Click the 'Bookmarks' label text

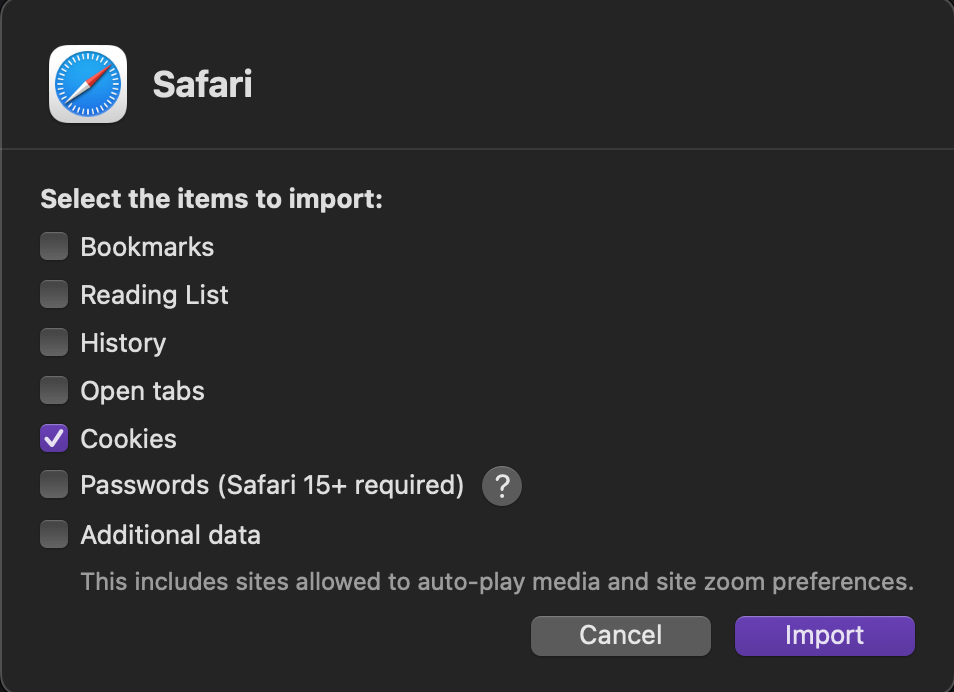click(x=147, y=247)
